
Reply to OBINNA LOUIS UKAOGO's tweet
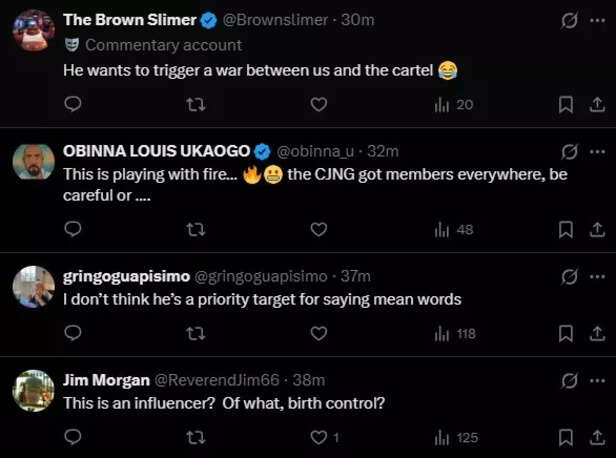(x=72, y=229)
